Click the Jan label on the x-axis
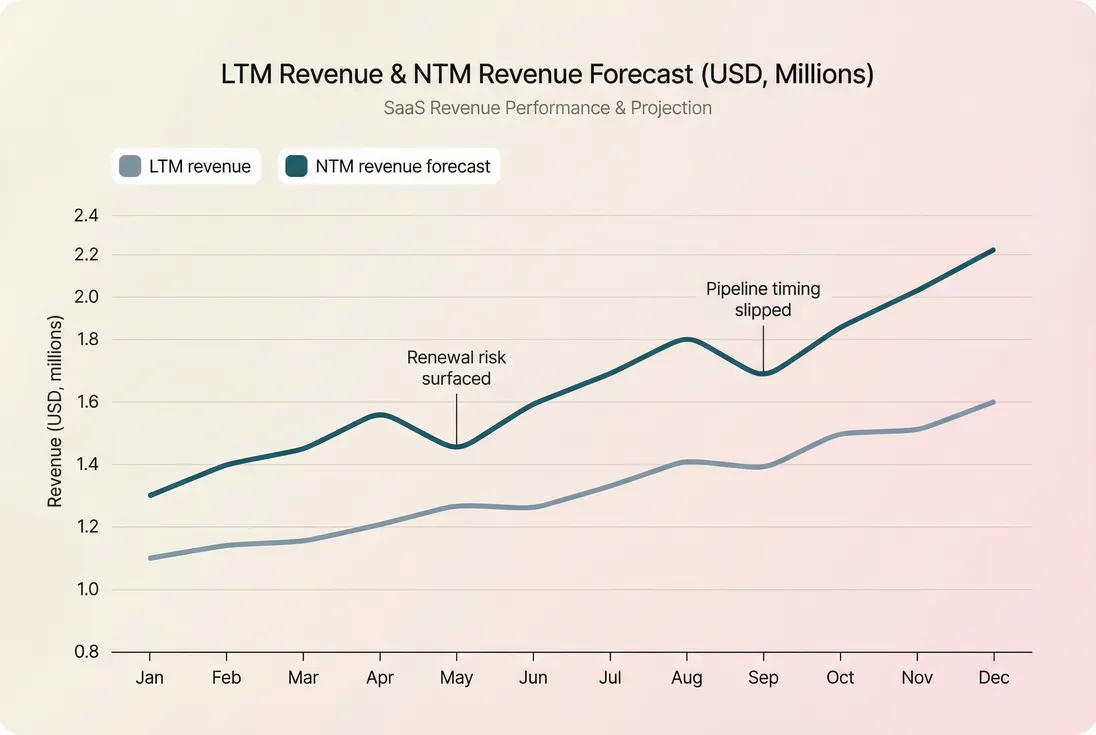This screenshot has width=1096, height=735. (150, 677)
